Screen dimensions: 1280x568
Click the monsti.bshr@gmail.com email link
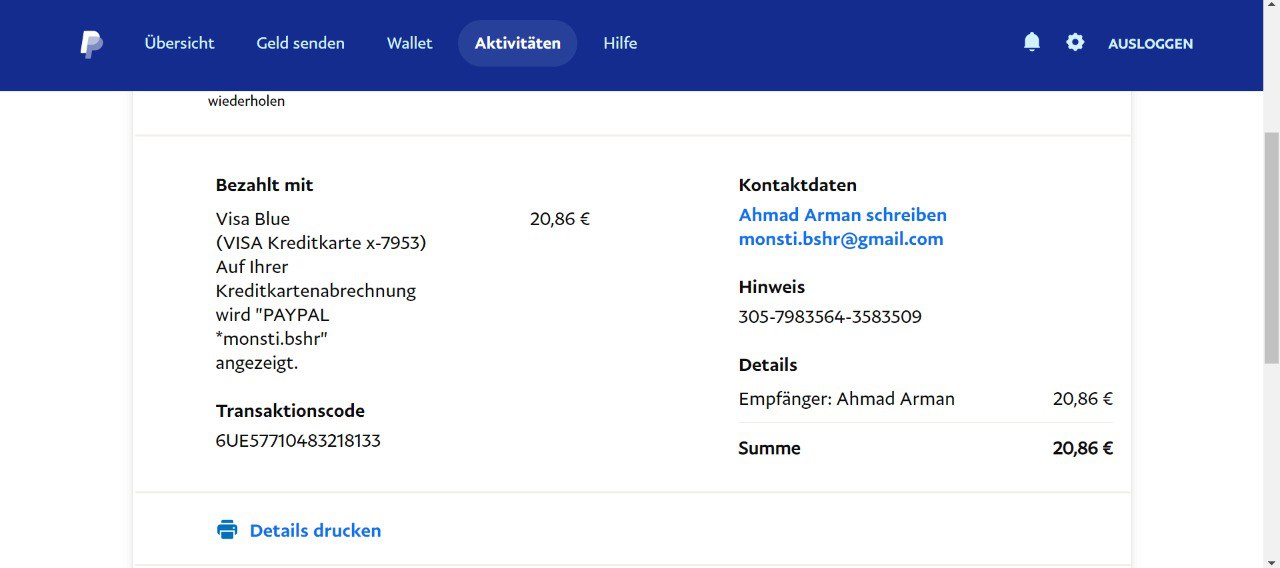tap(841, 239)
